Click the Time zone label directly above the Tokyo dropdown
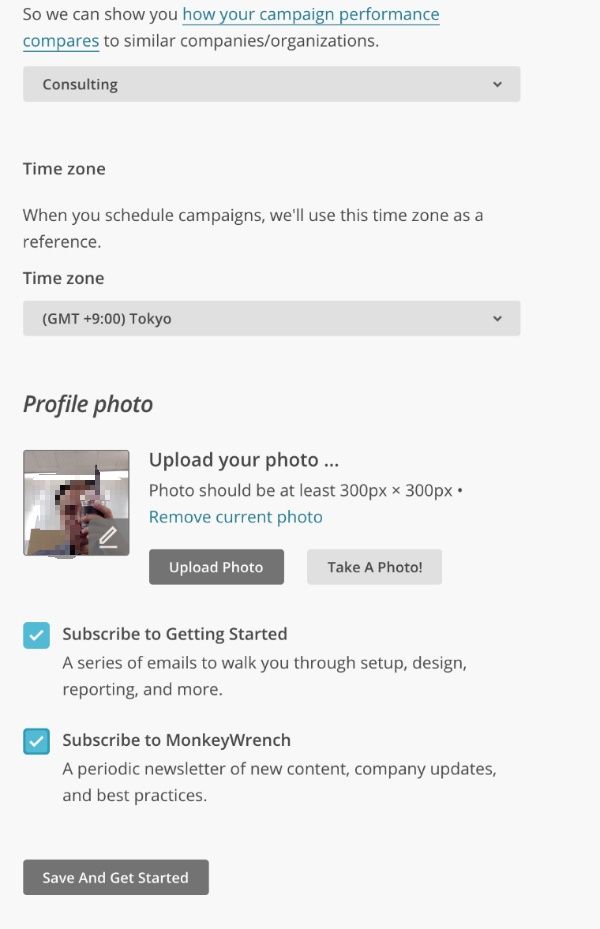This screenshot has width=600, height=929. (63, 278)
